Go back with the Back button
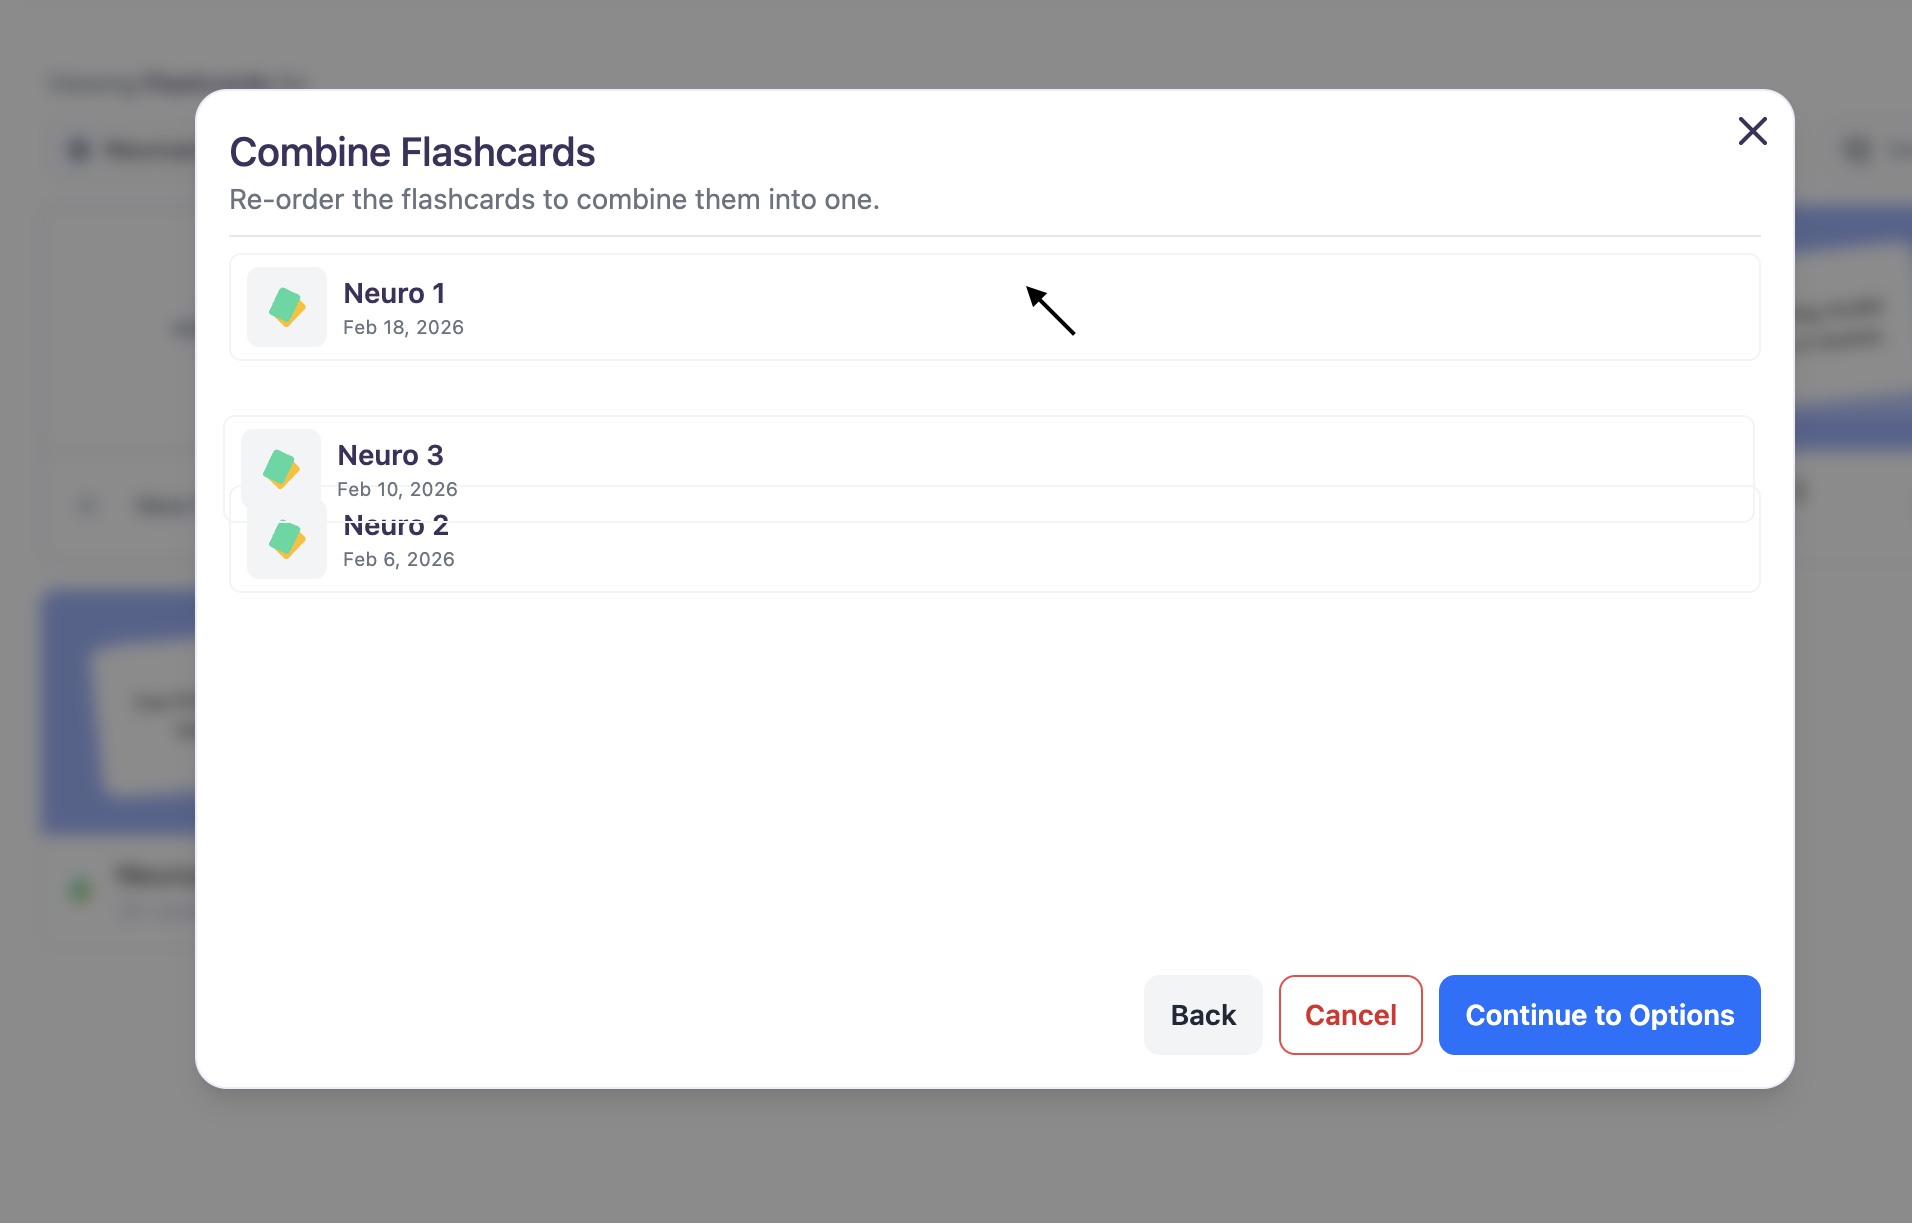1912x1223 pixels. coord(1203,1015)
